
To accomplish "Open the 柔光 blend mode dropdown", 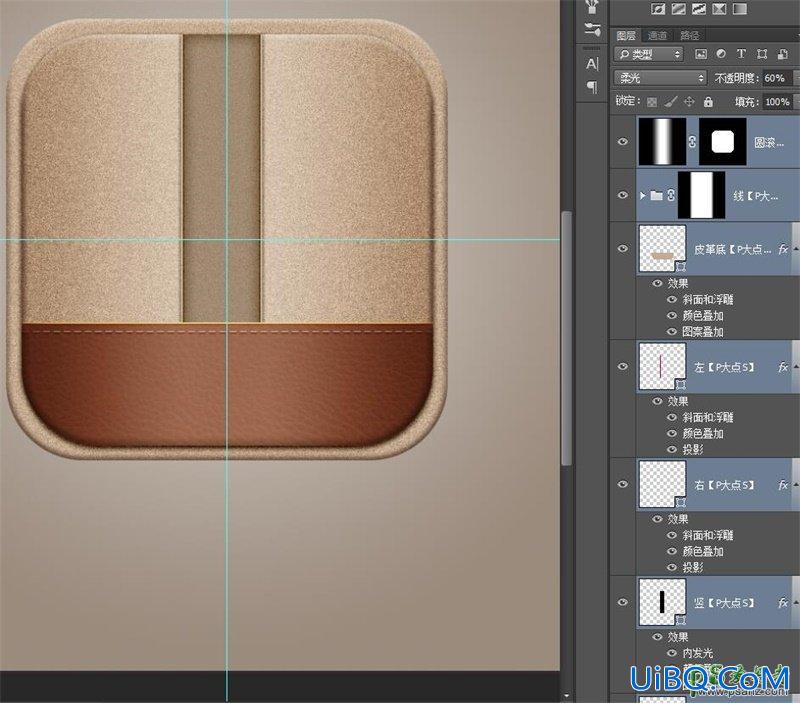I will tap(660, 78).
